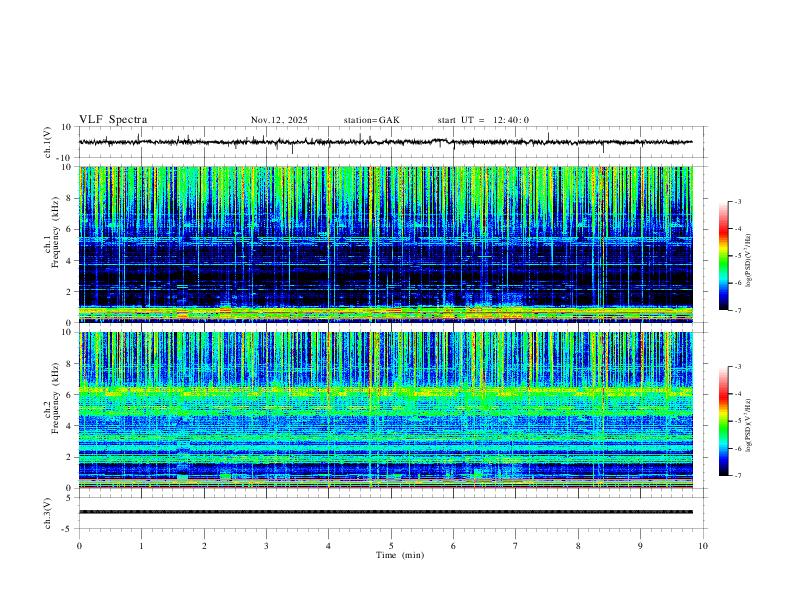Click the '-7' label on ch.1 colorbar
Viewport: 792px width, 612px height.
point(737,311)
